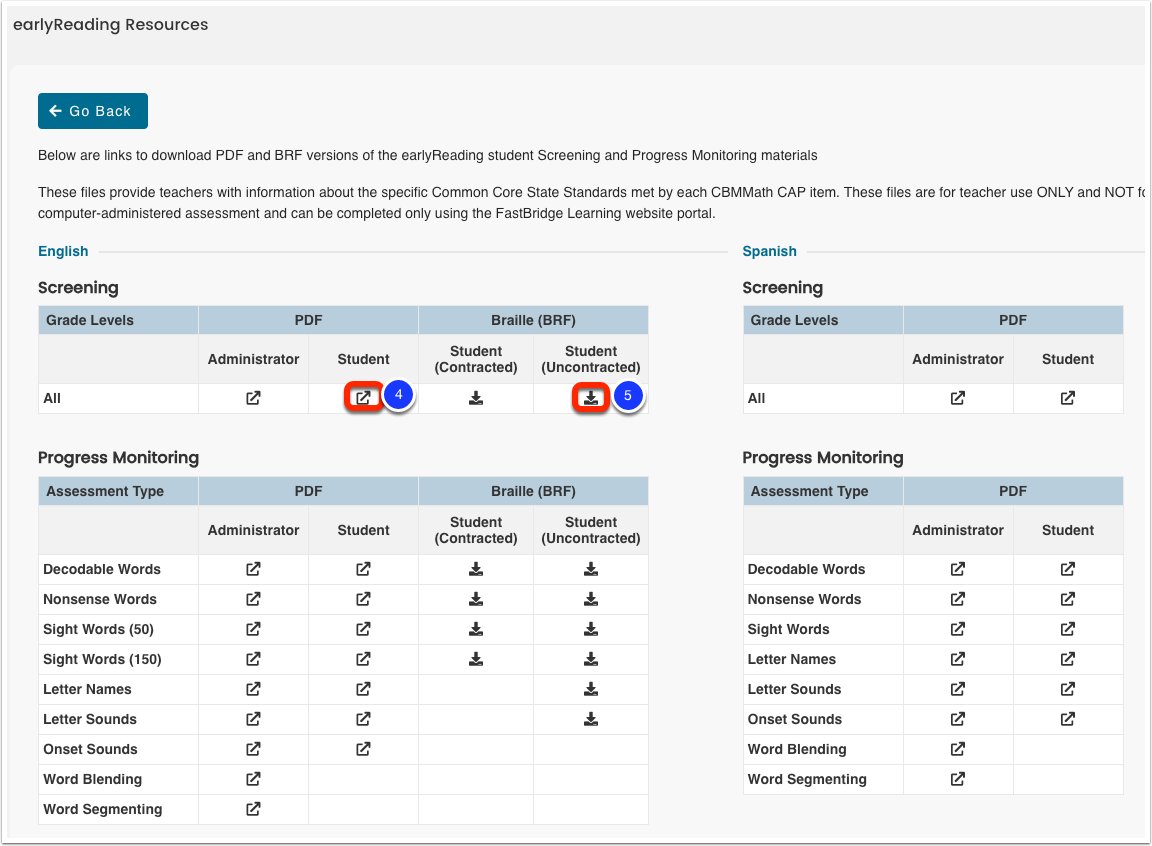Open English Letter Names Administrator PDF
Screen dimensions: 1152x846
[253, 690]
